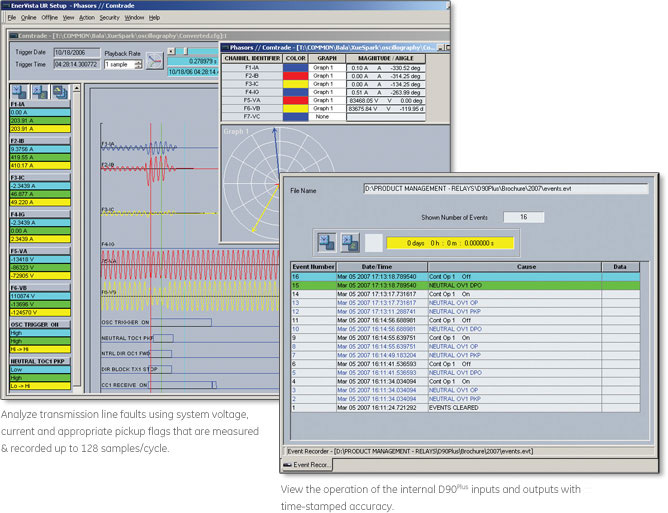
Task: Click playback position slider thumb
Action: (185, 51)
